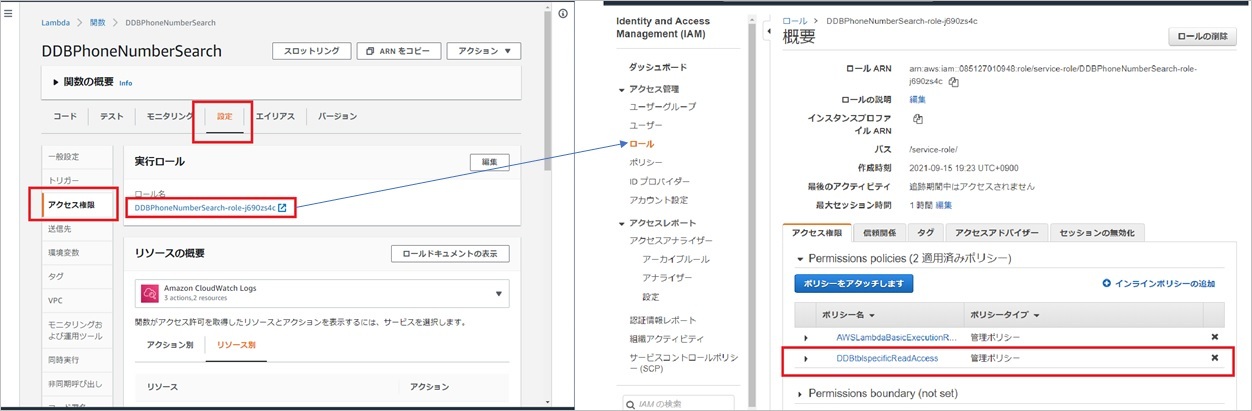Open the タグ tab in IAM role
Image resolution: width=1252 pixels, height=411 pixels.
[x=925, y=232]
